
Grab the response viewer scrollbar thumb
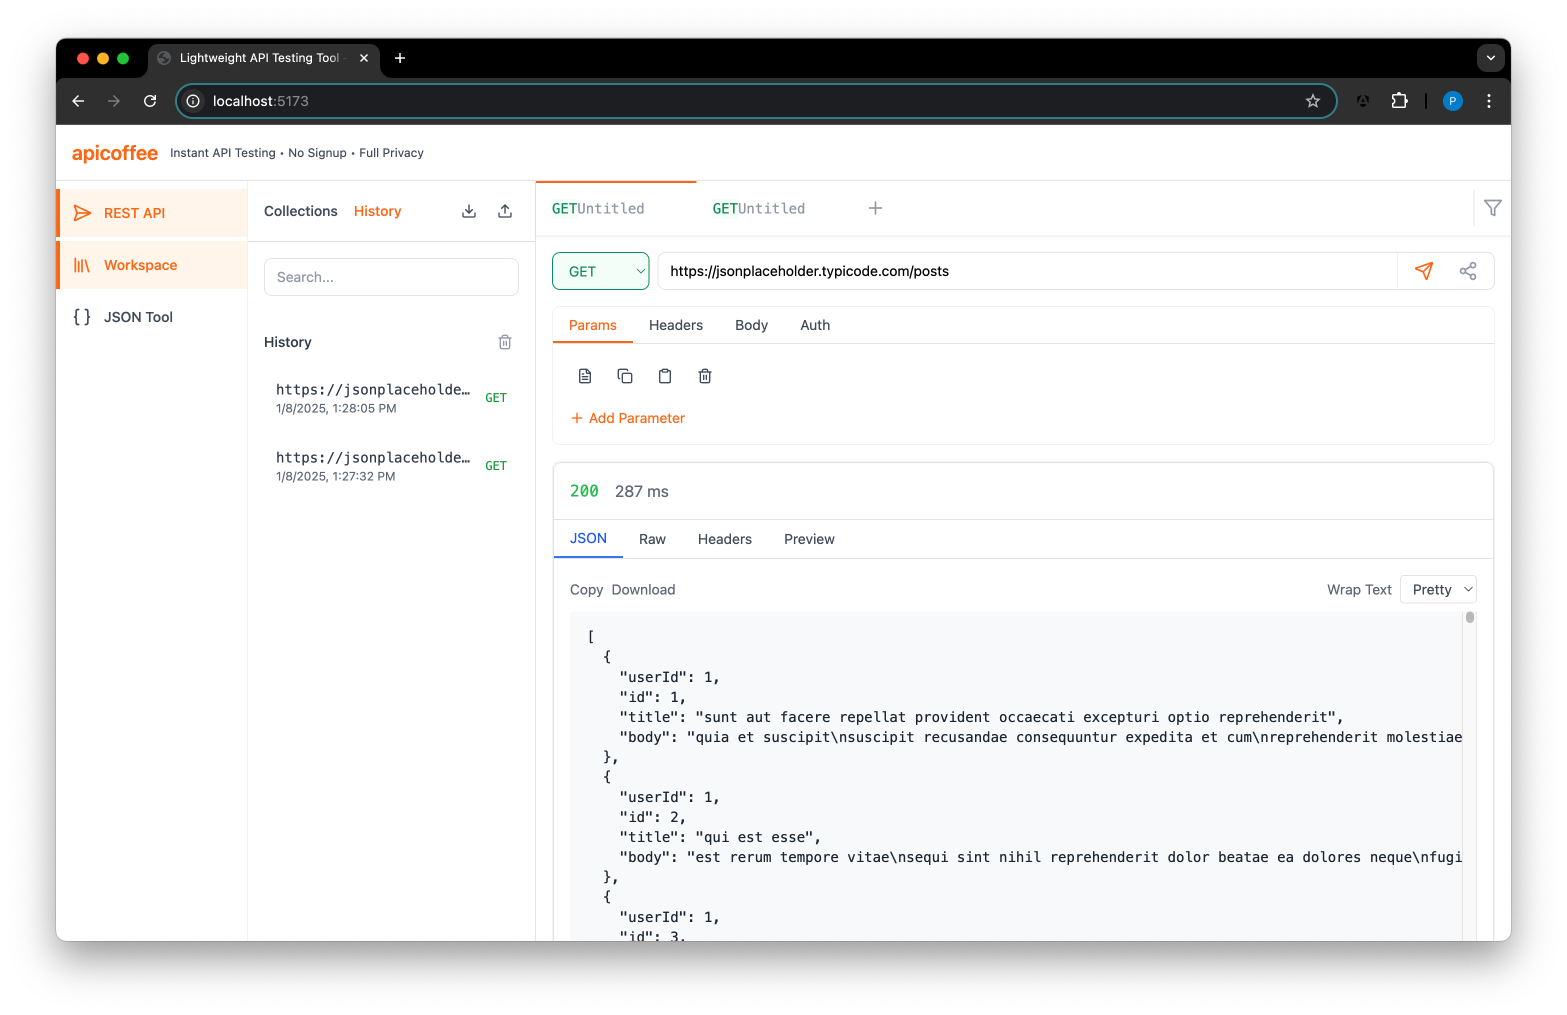coord(1470,617)
